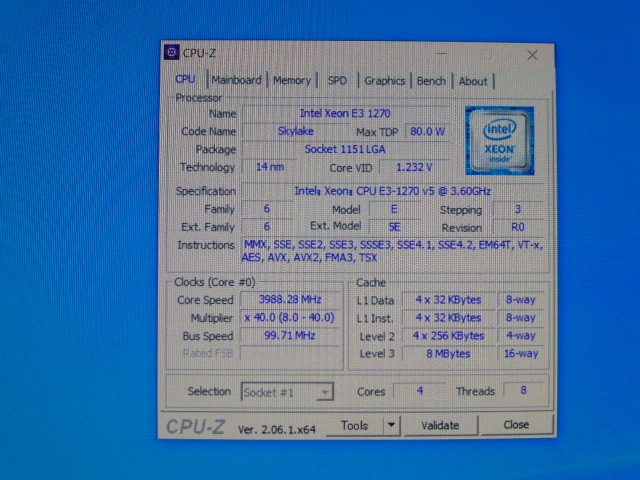Click the empty Rated FSB field
The width and height of the screenshot is (640, 480).
coord(290,353)
